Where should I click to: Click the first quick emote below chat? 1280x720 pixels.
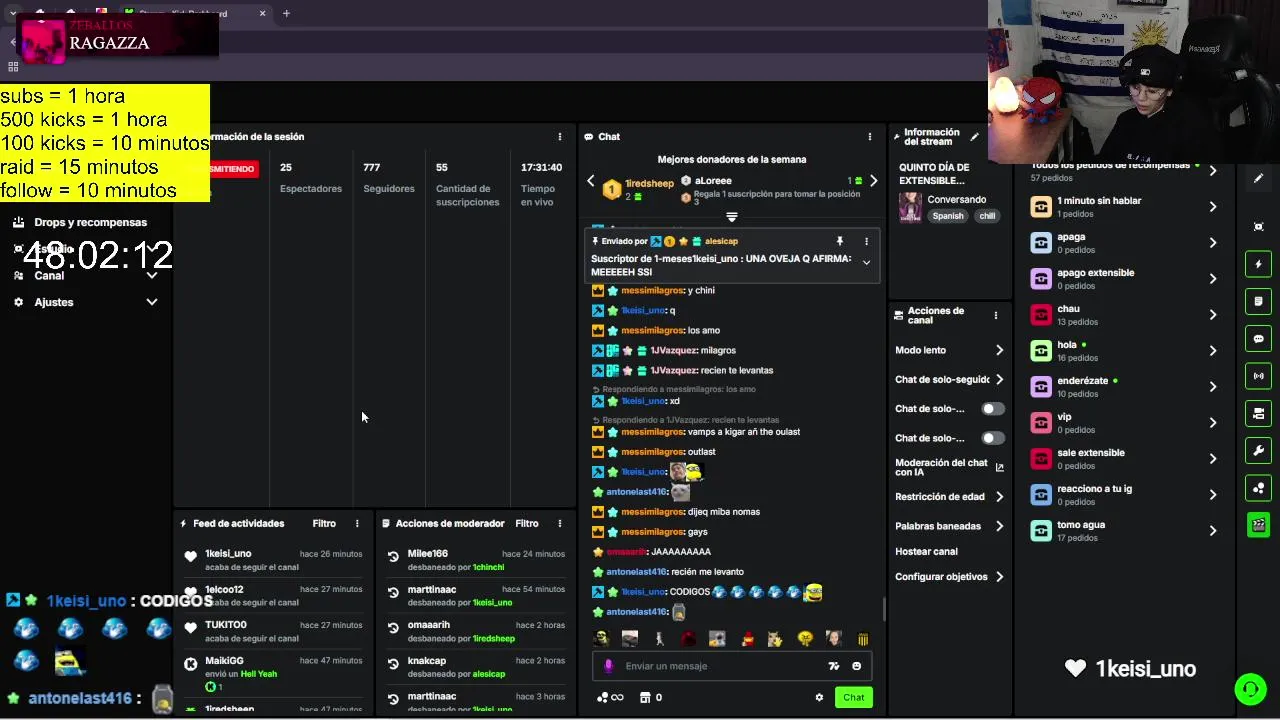click(x=601, y=639)
